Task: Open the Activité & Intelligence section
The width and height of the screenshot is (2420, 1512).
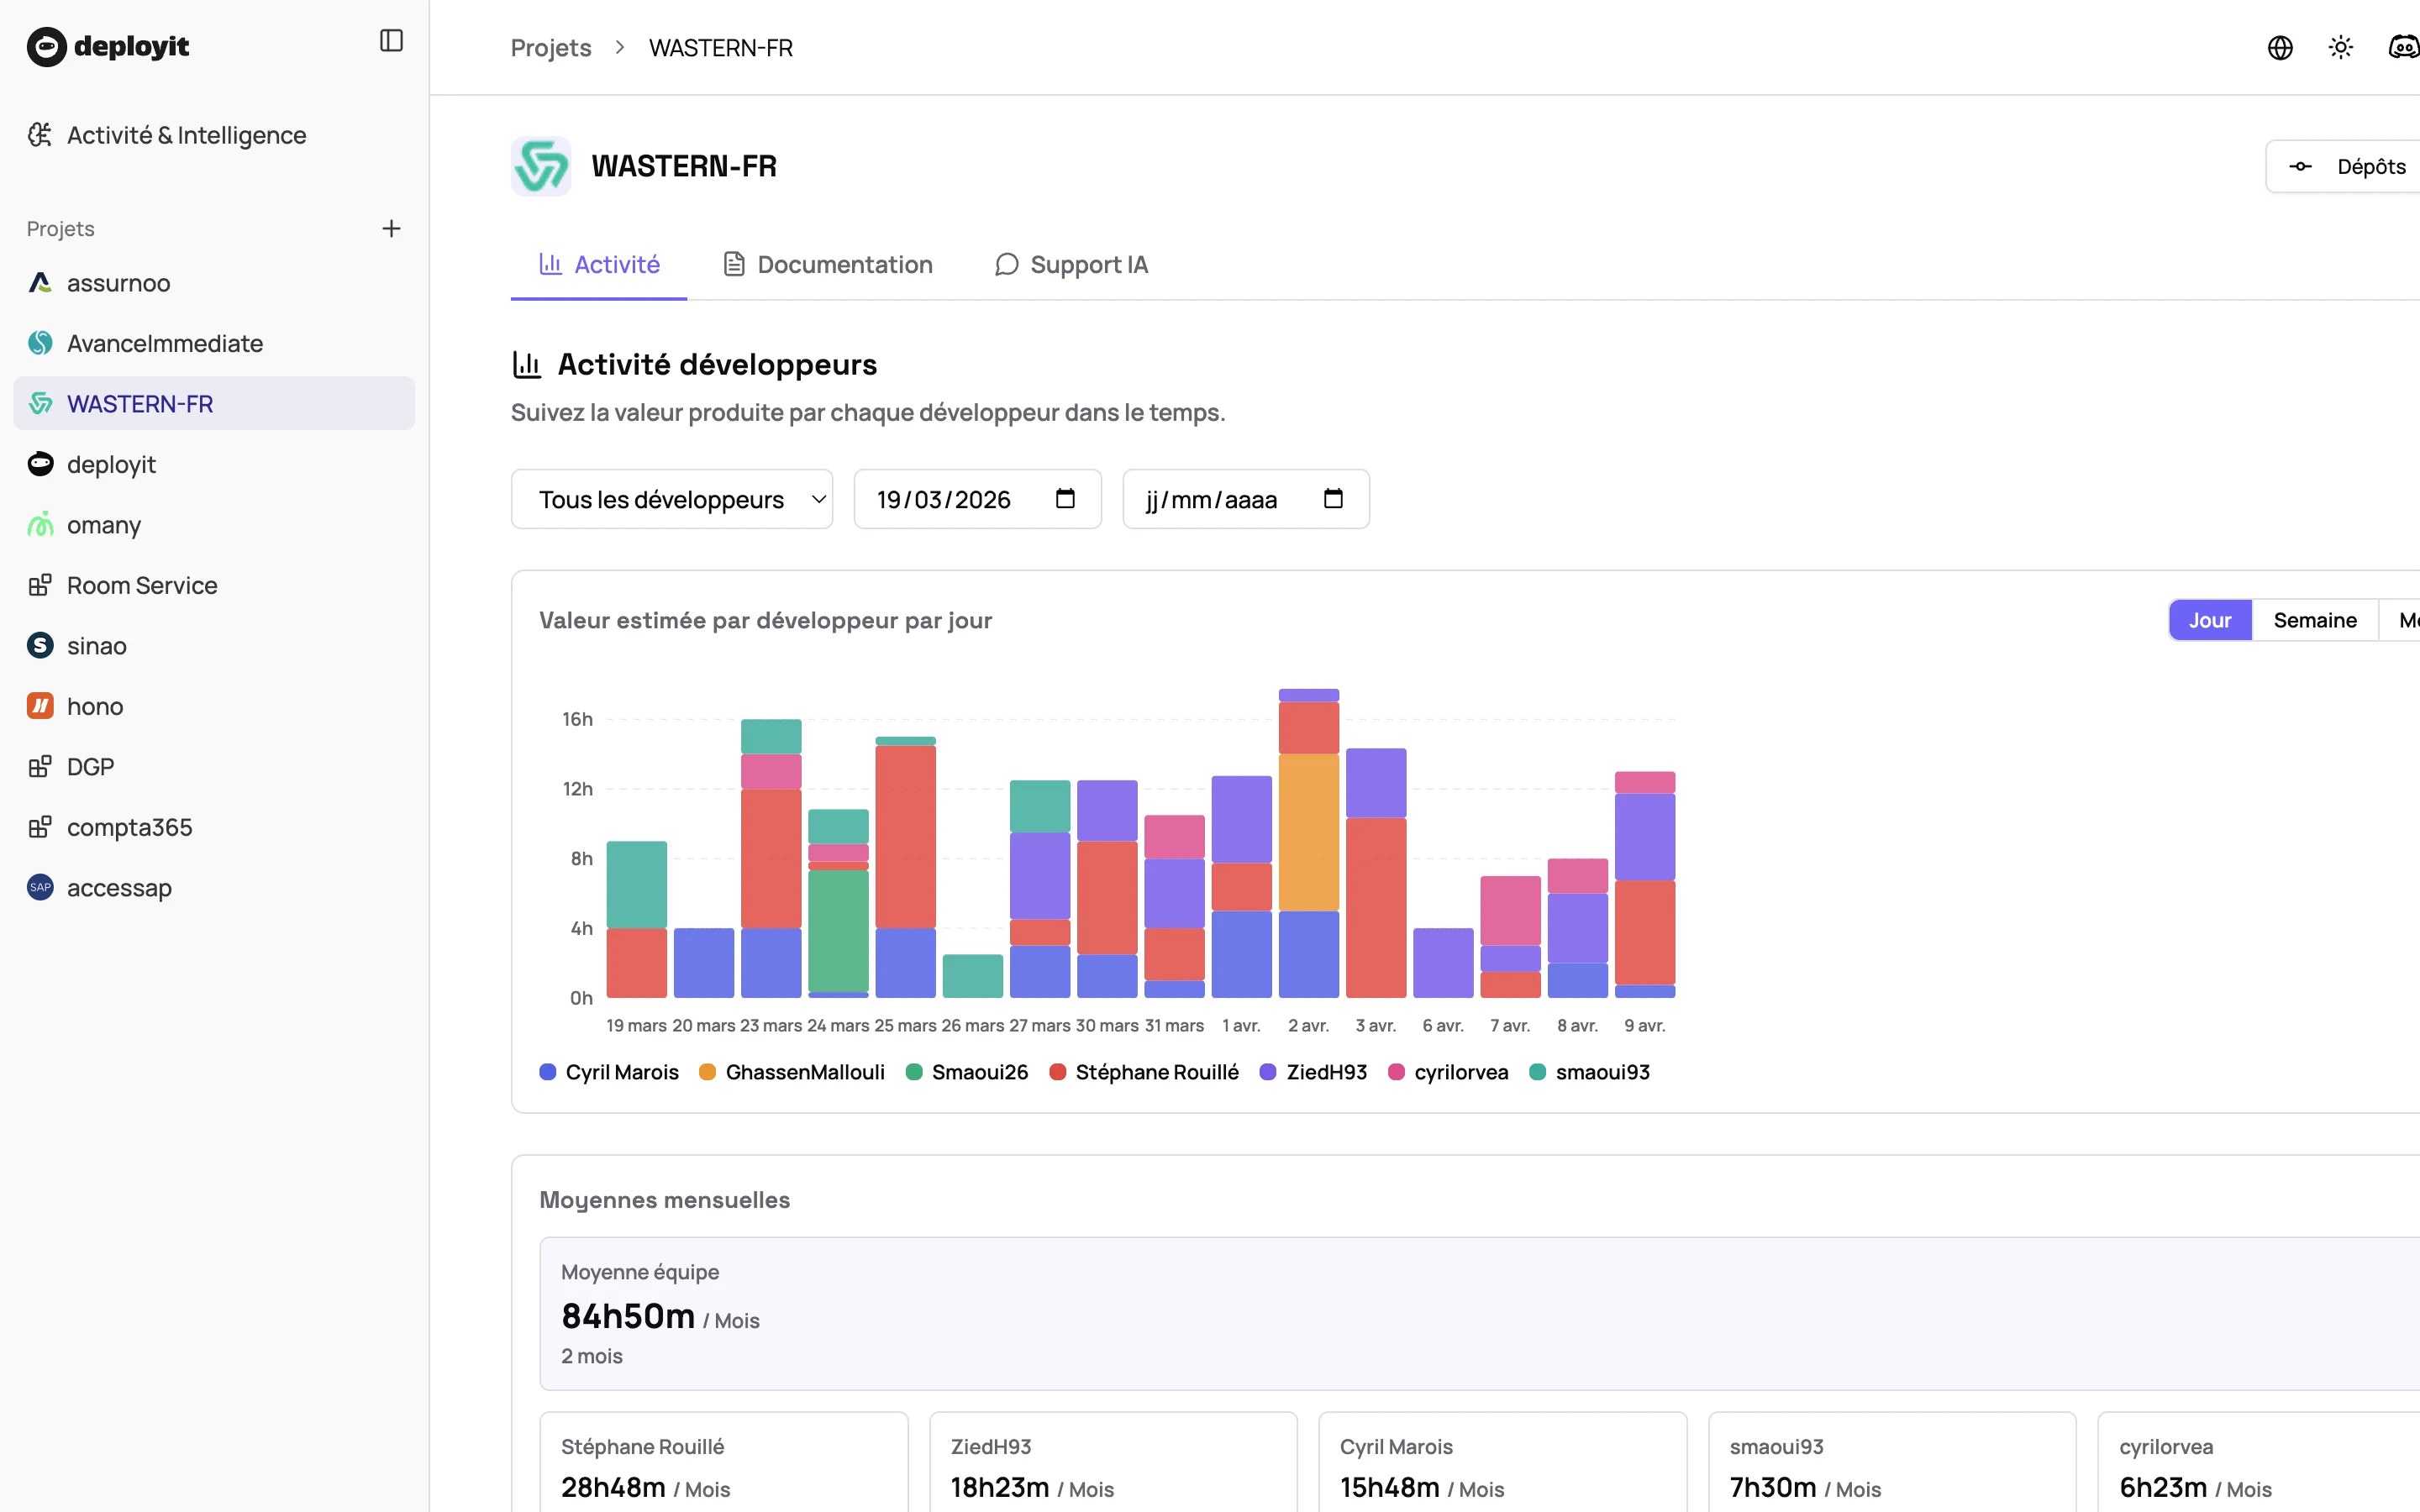Action: point(186,135)
